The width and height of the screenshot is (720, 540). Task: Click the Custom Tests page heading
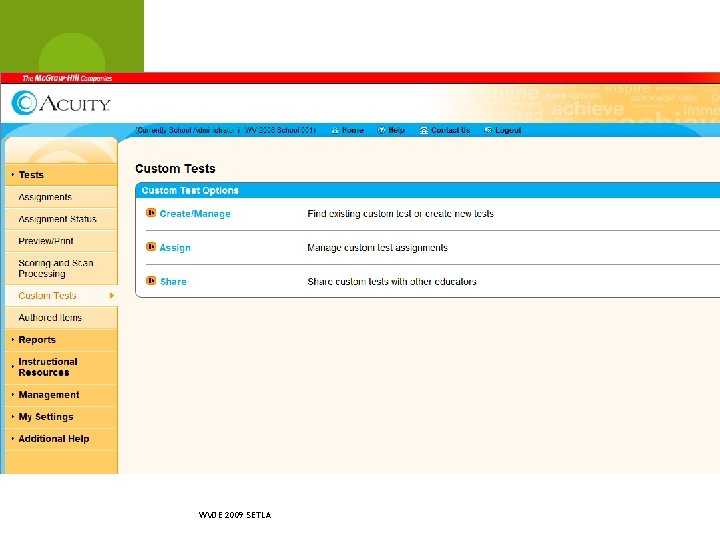tap(175, 169)
